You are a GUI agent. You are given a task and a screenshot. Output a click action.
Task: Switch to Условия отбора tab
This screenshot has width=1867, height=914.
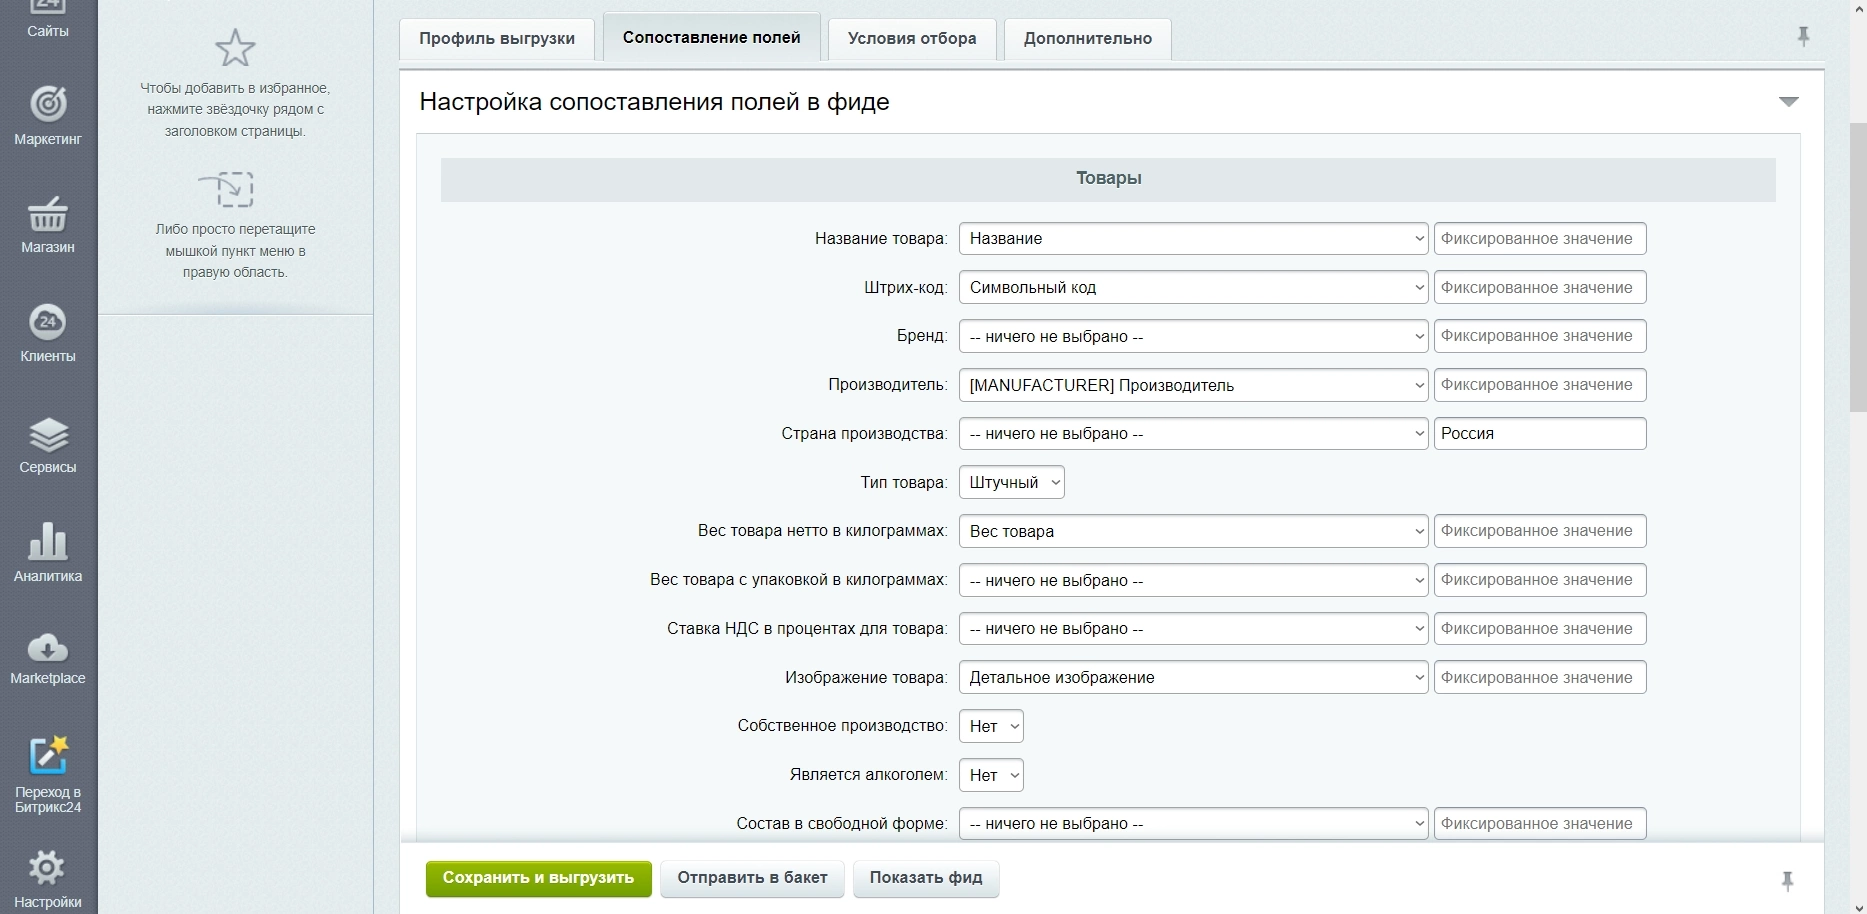(x=912, y=39)
